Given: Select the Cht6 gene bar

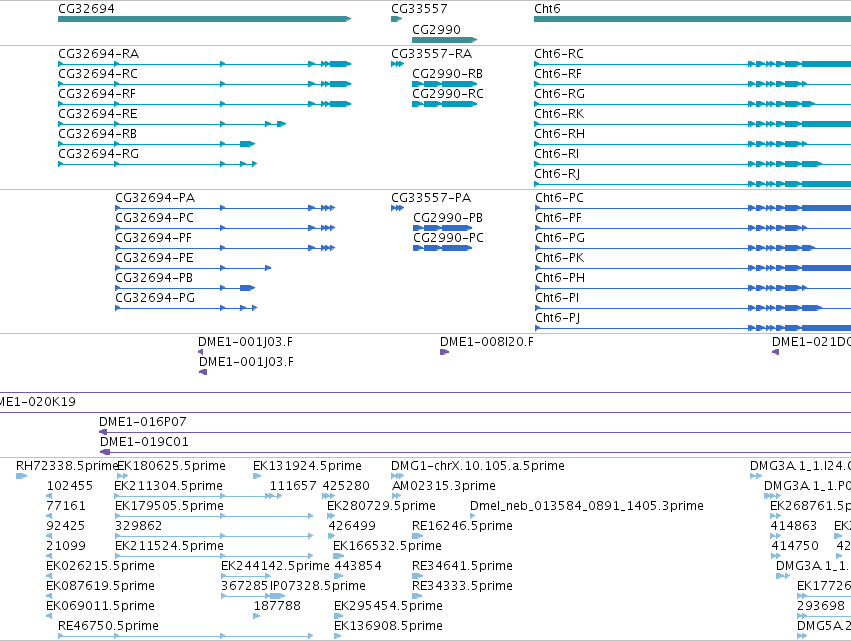Looking at the screenshot, I should [x=693, y=19].
